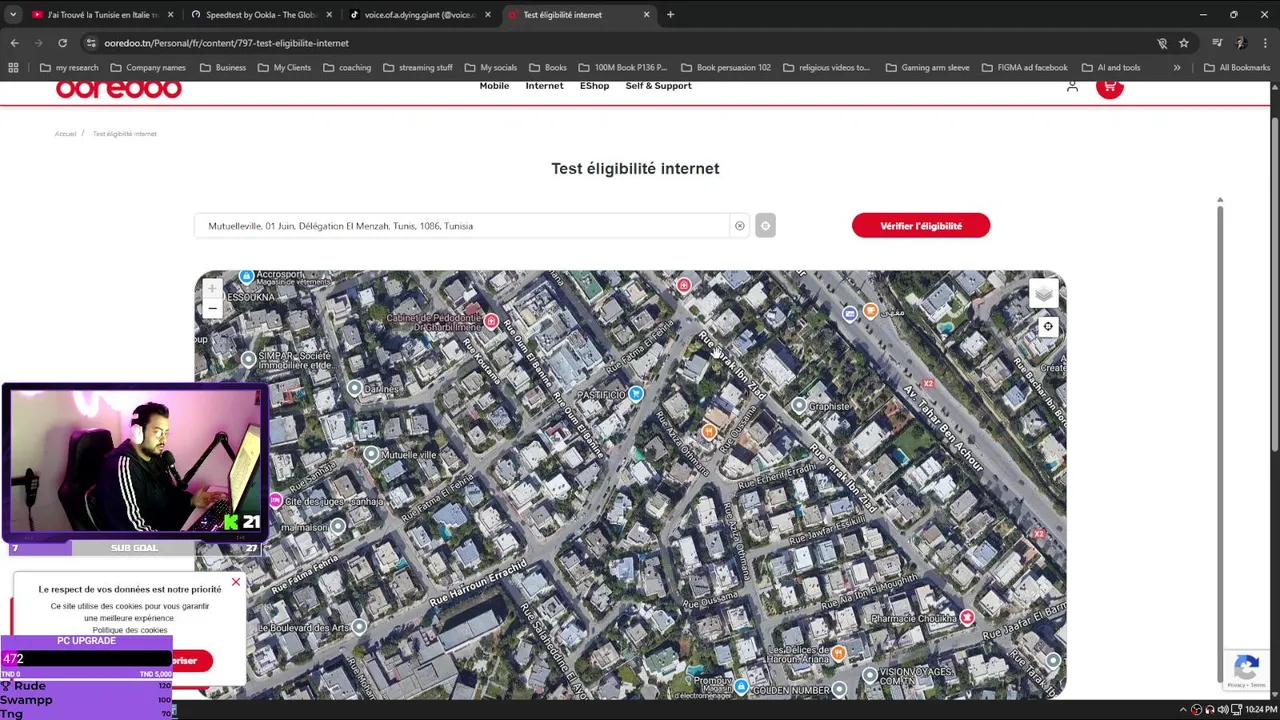The width and height of the screenshot is (1280, 720).
Task: Click the SIMPAR Societe Immobiliere marker
Action: click(249, 359)
